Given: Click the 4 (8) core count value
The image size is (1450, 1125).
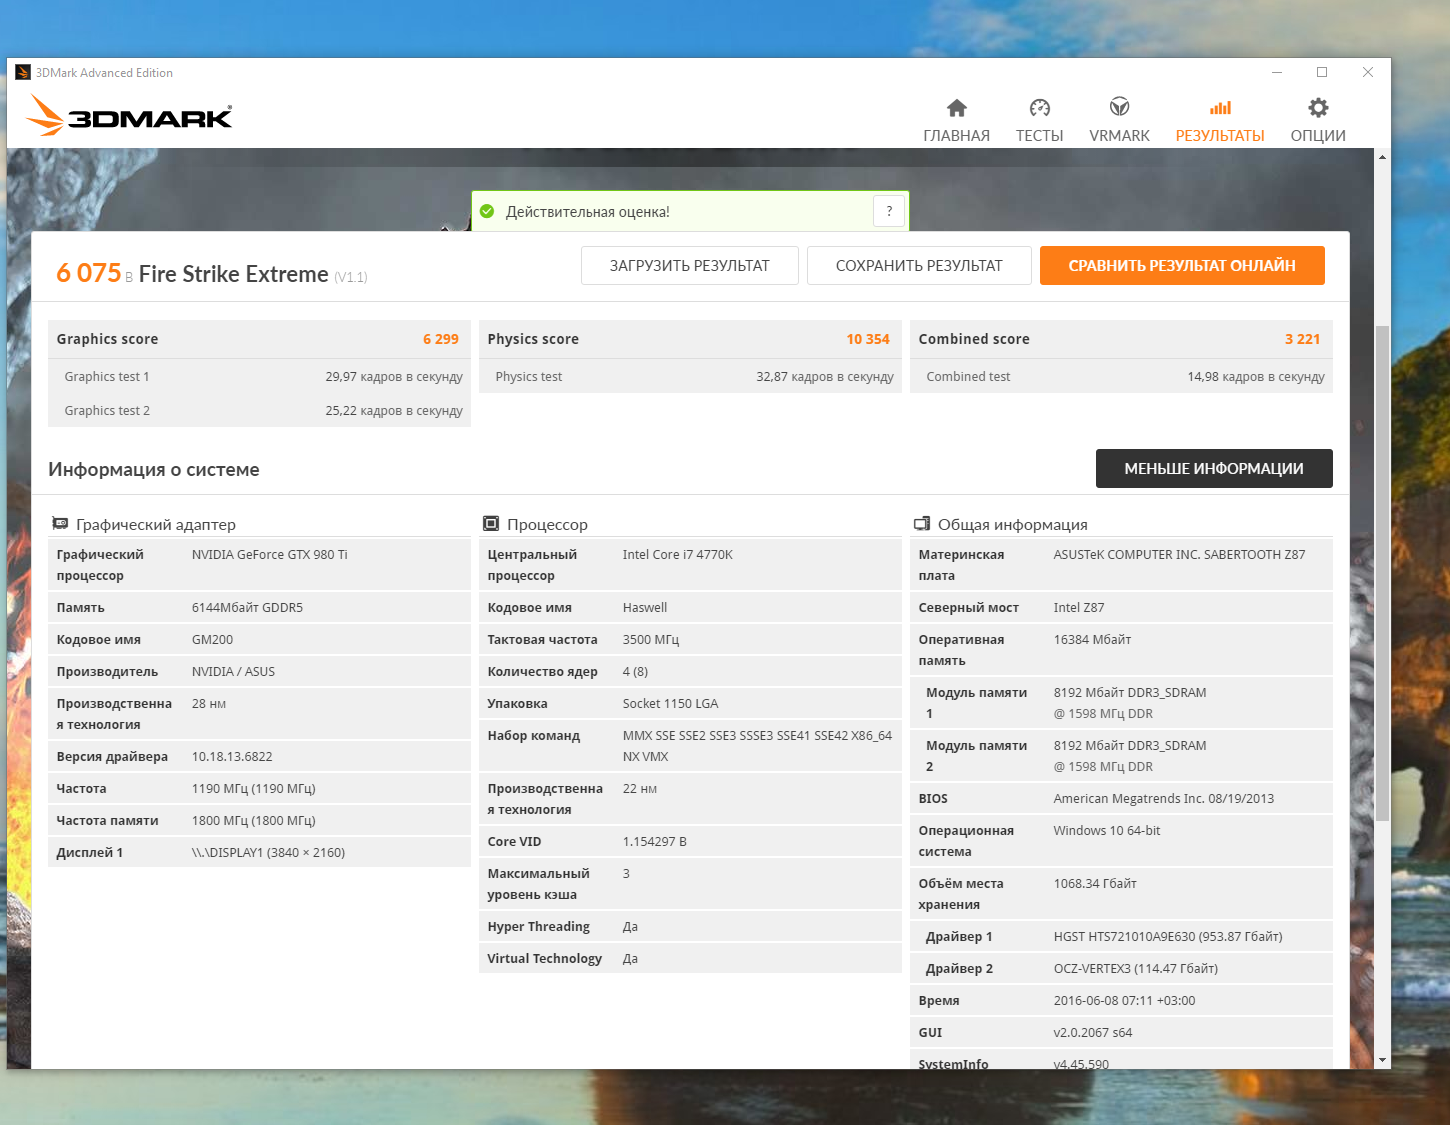Looking at the screenshot, I should pos(635,671).
